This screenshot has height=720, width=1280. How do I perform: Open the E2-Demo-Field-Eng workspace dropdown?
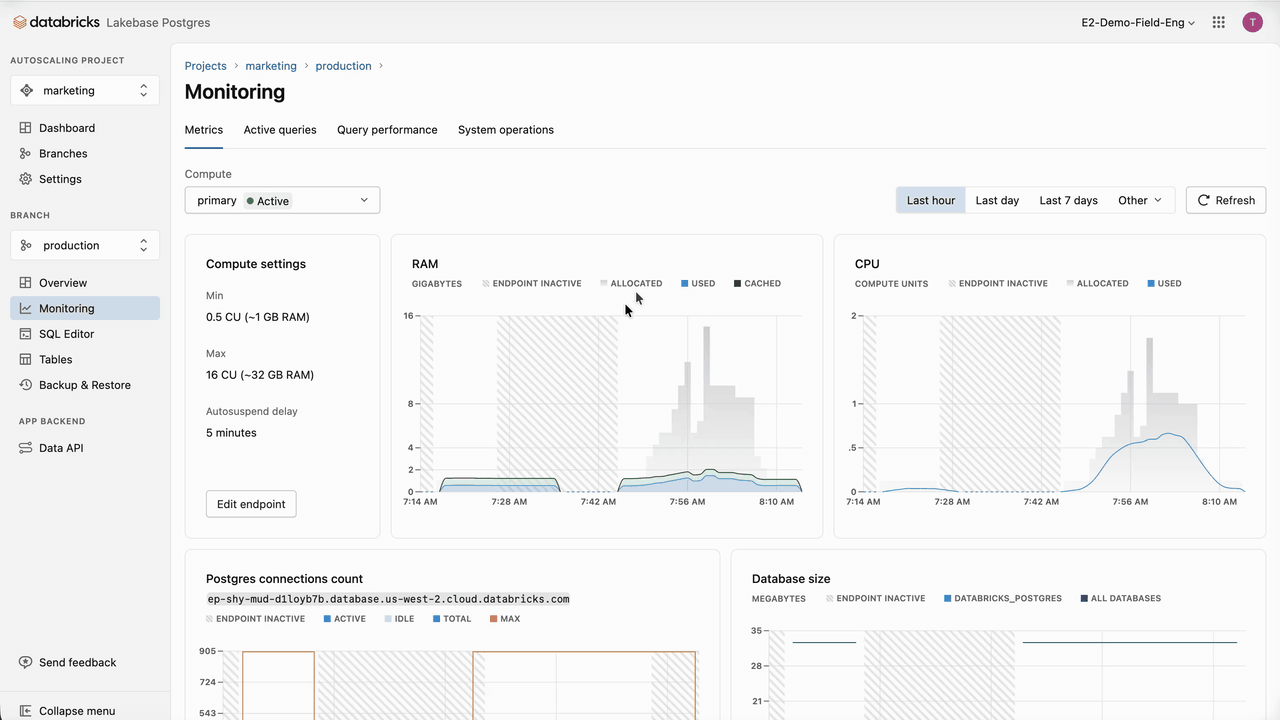[1138, 22]
